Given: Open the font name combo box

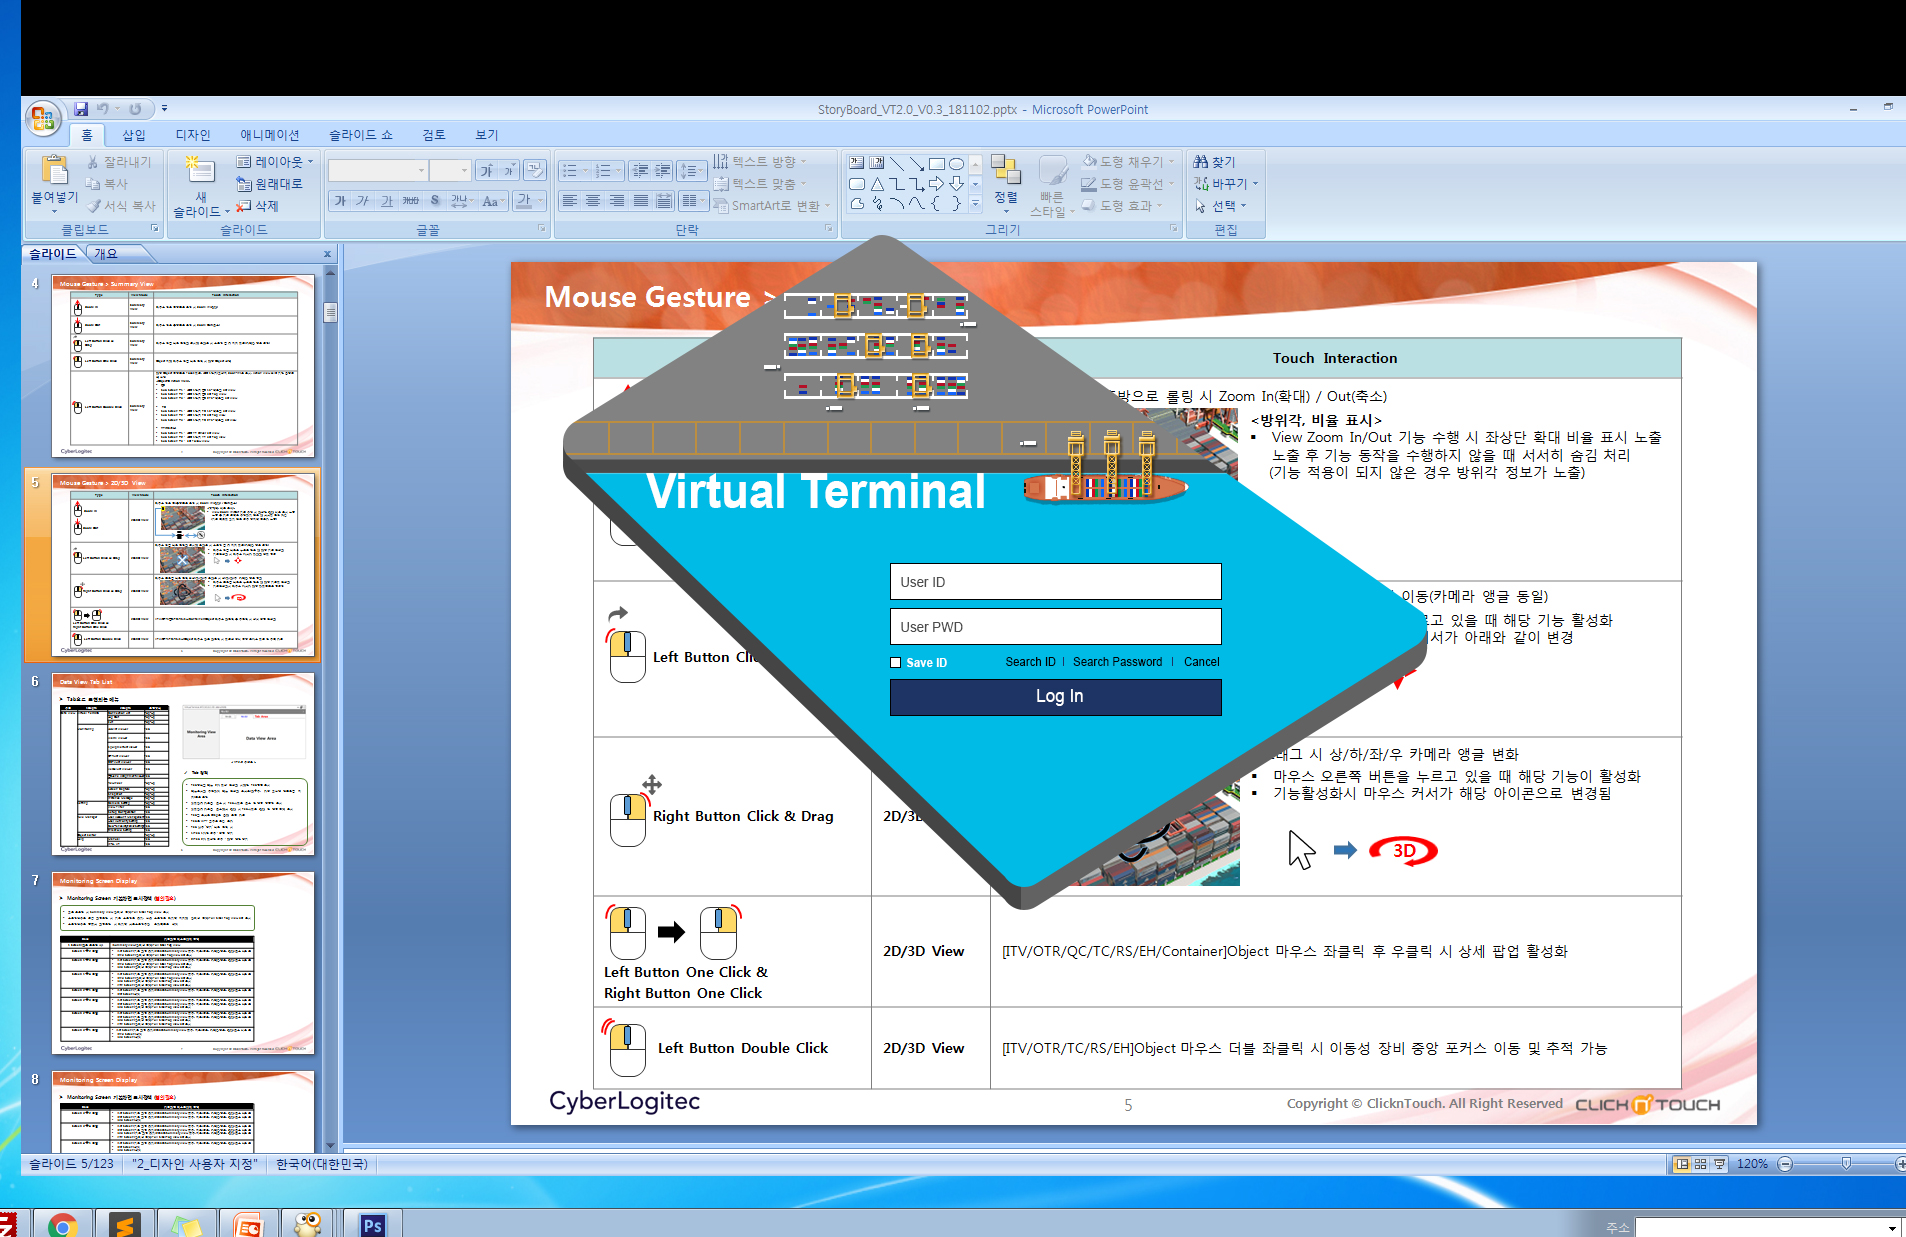Looking at the screenshot, I should (x=378, y=171).
